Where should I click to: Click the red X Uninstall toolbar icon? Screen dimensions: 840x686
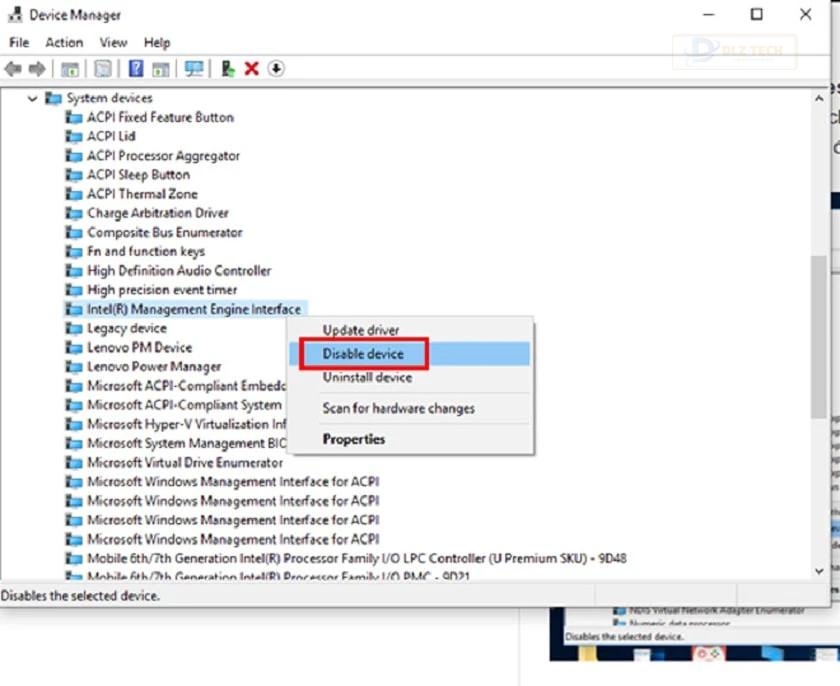coord(252,69)
